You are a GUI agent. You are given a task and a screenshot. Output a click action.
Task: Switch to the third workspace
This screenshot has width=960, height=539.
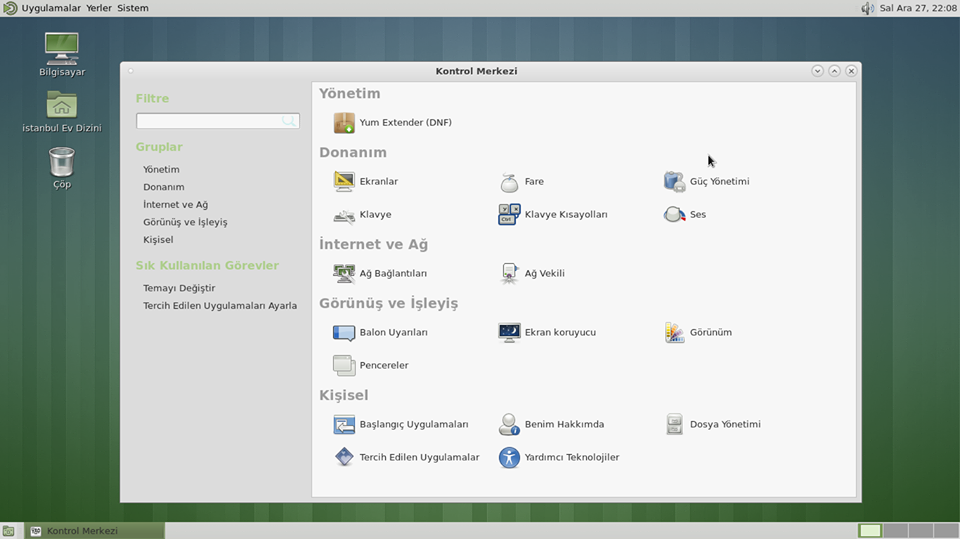[920, 531]
